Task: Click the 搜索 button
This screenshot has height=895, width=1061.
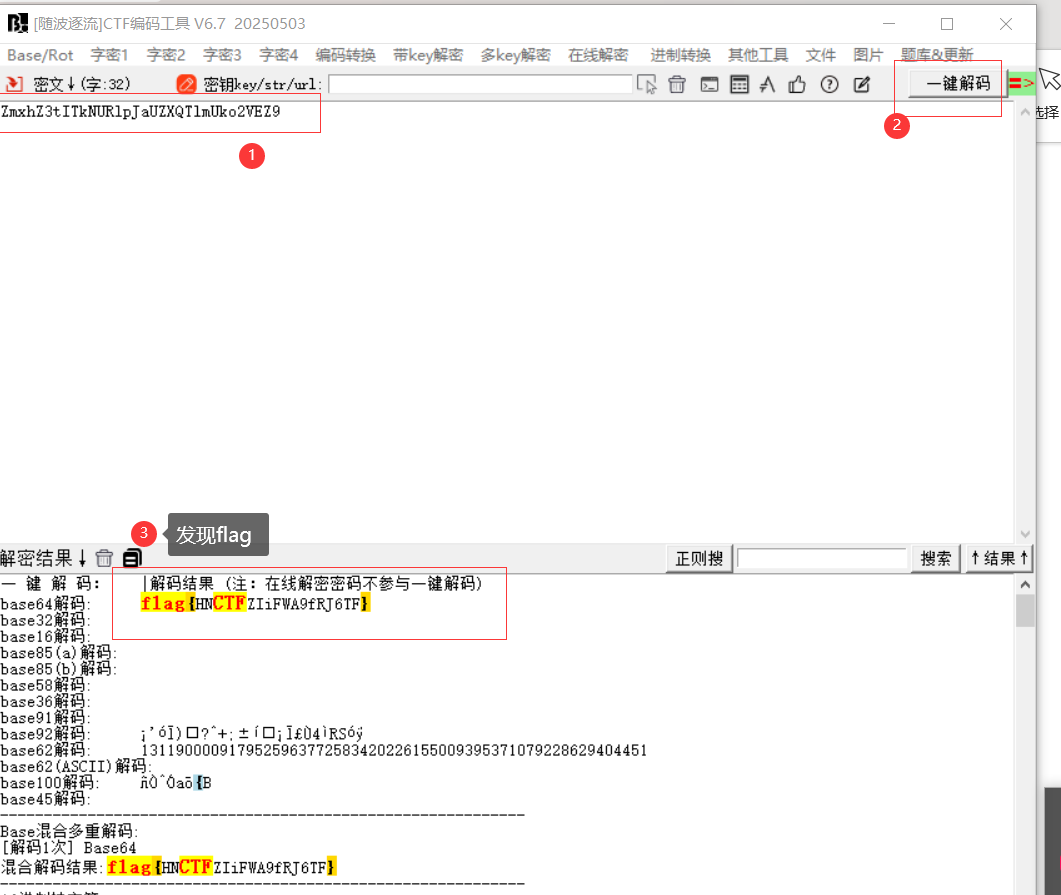Action: pyautogui.click(x=936, y=559)
